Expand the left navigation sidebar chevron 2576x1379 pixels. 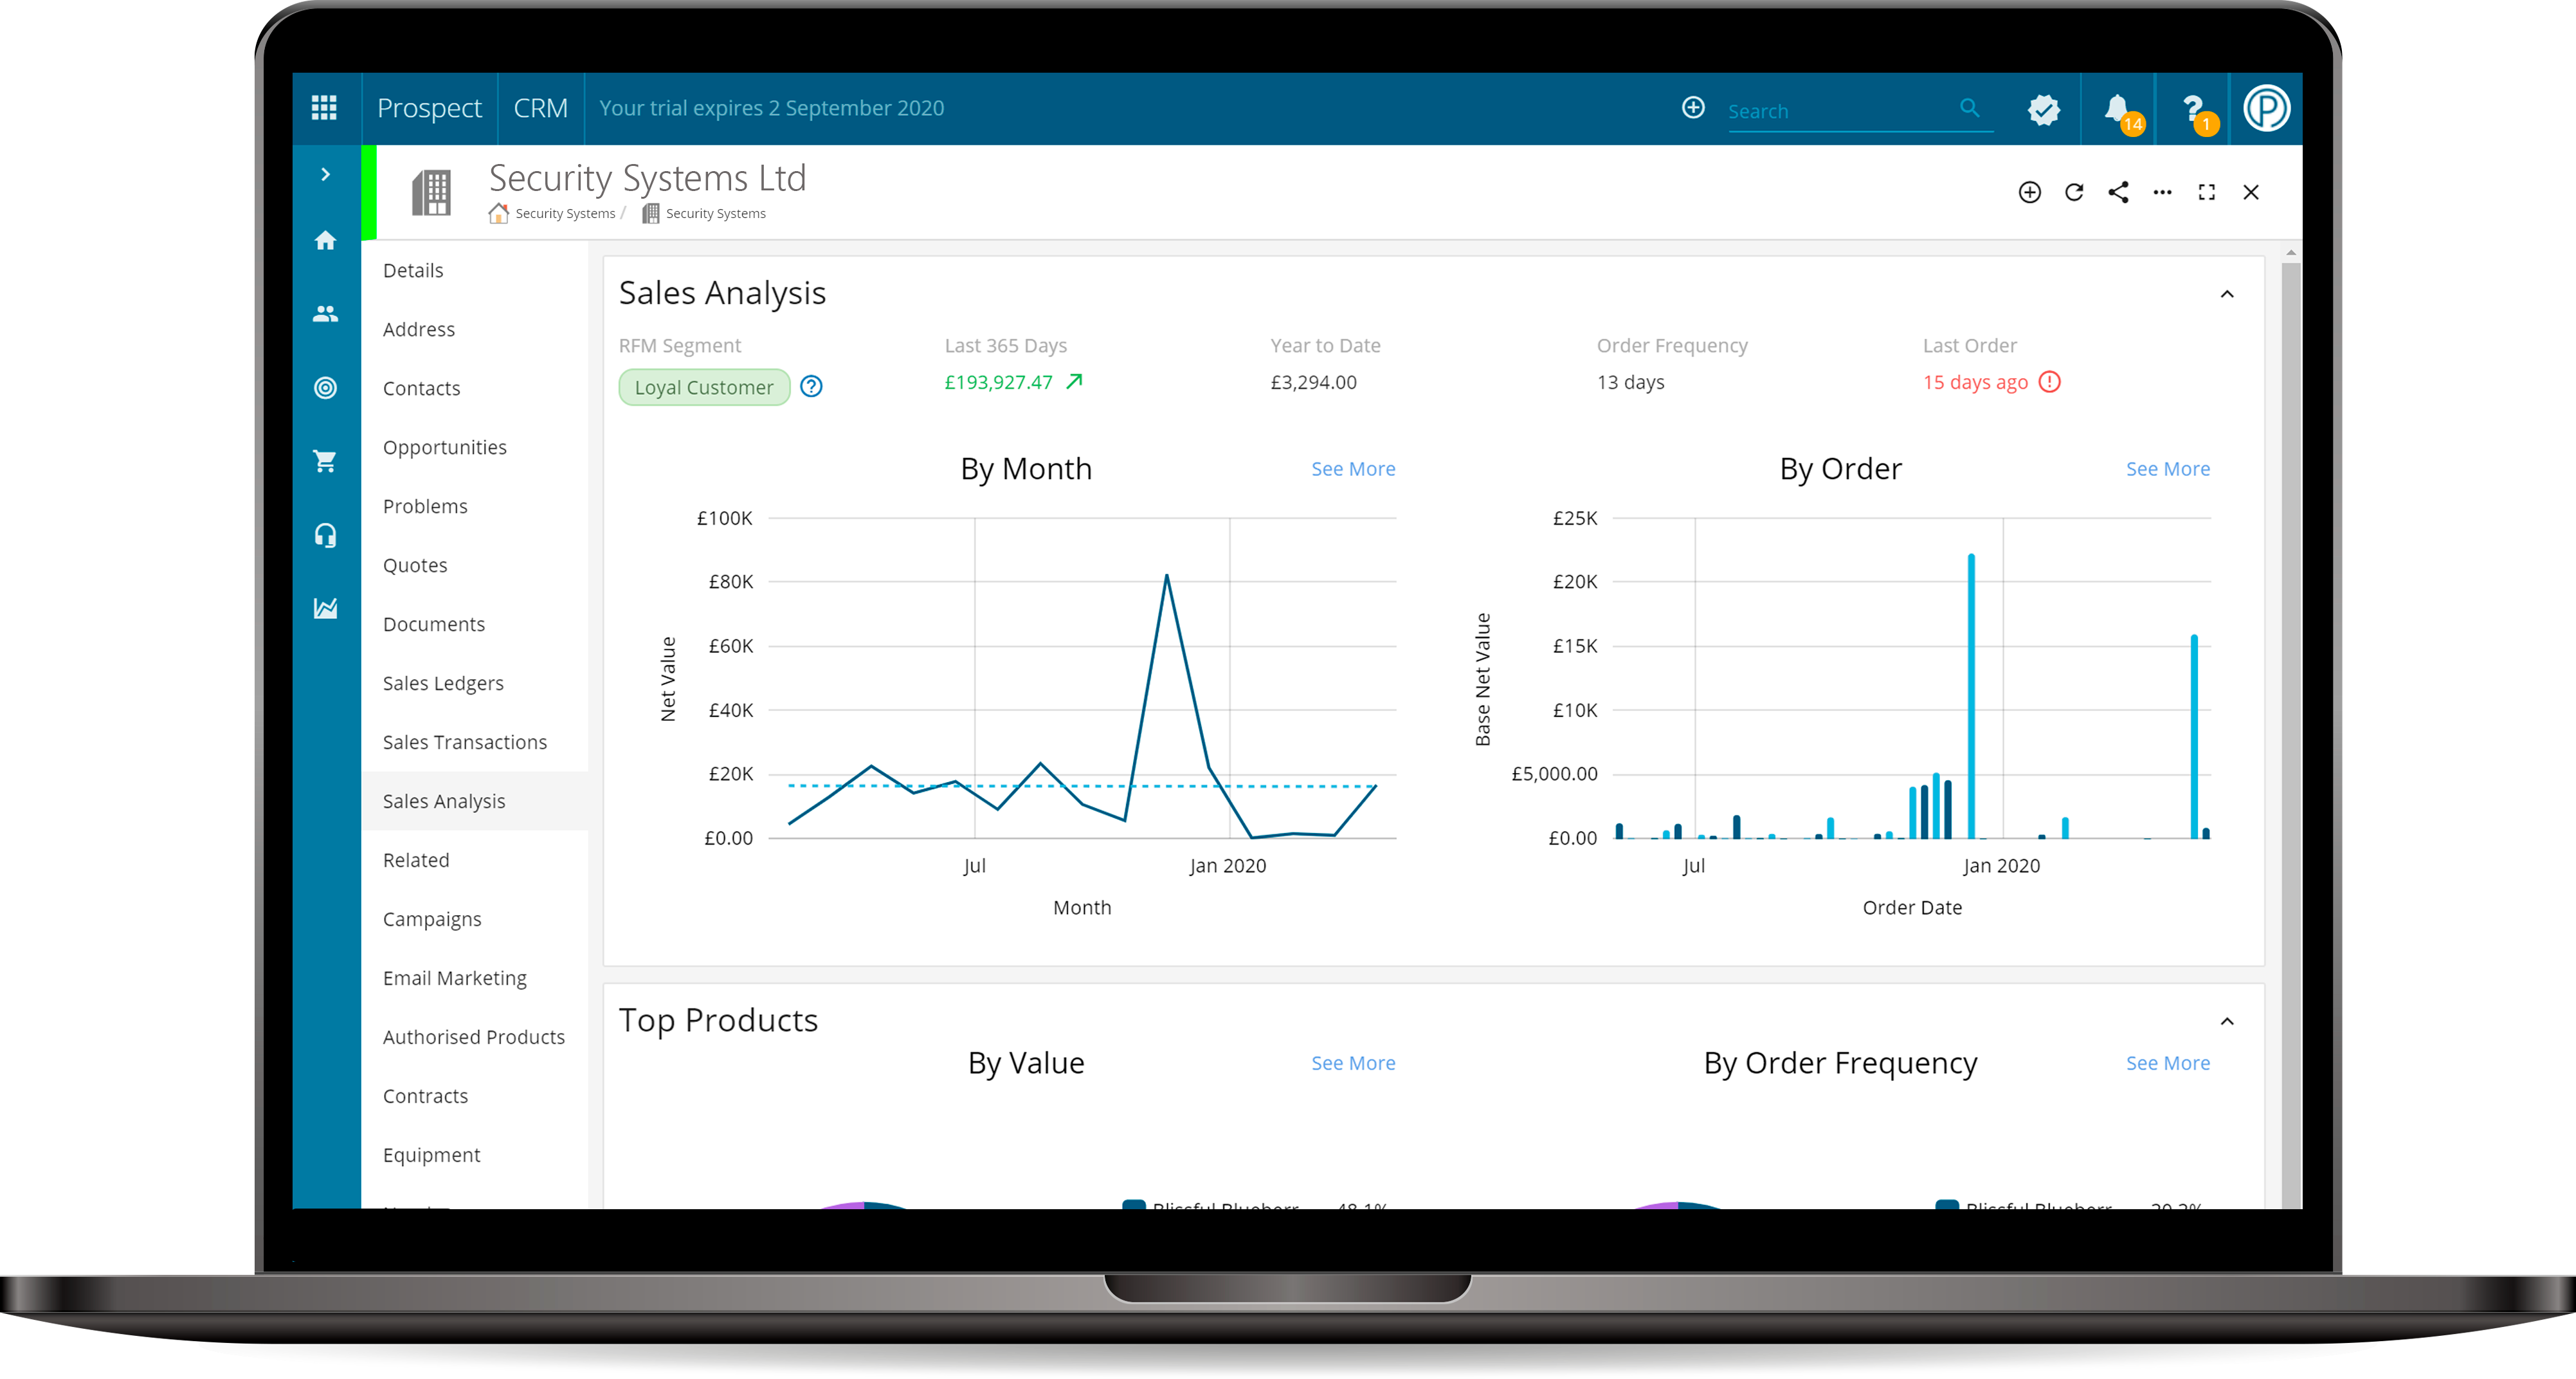pos(325,174)
